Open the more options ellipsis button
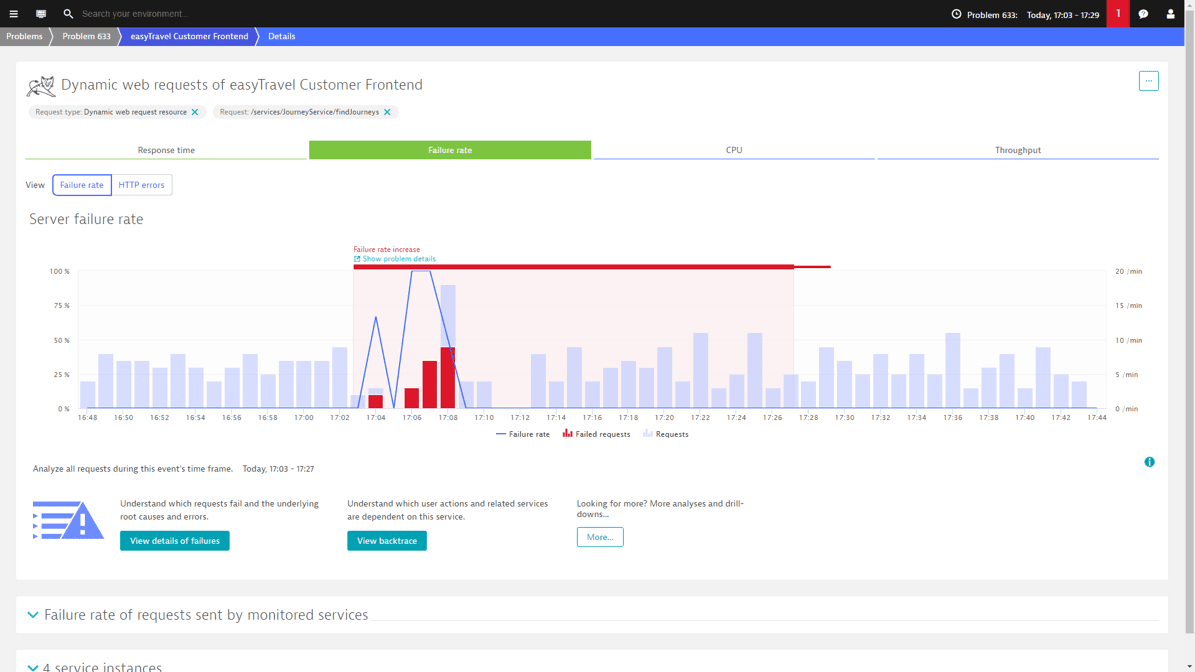The width and height of the screenshot is (1195, 672). point(1149,81)
